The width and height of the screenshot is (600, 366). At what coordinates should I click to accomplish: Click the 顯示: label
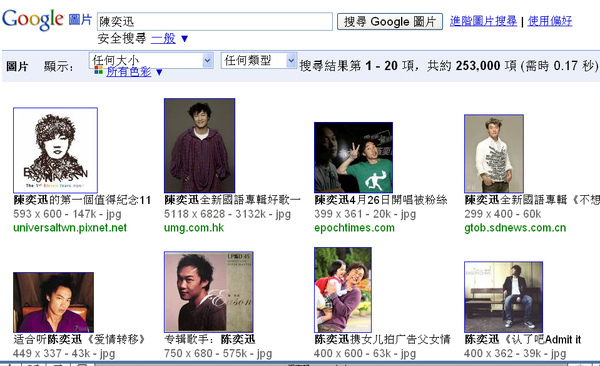pos(59,66)
